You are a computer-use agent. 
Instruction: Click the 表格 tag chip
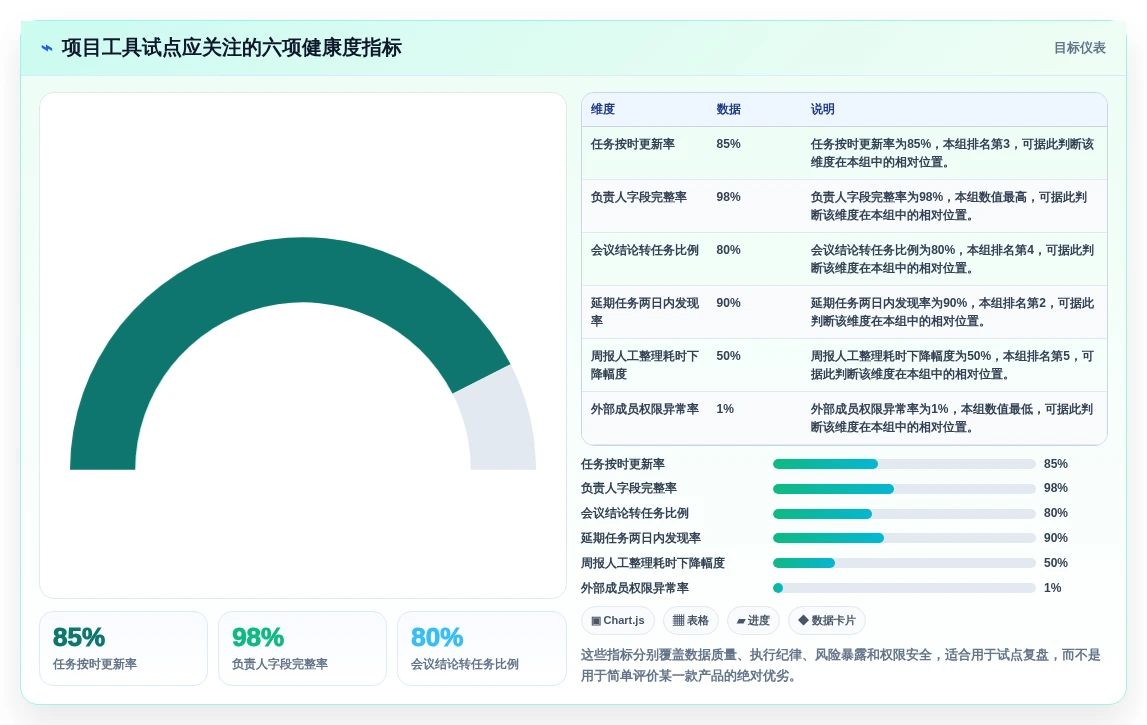coord(691,620)
